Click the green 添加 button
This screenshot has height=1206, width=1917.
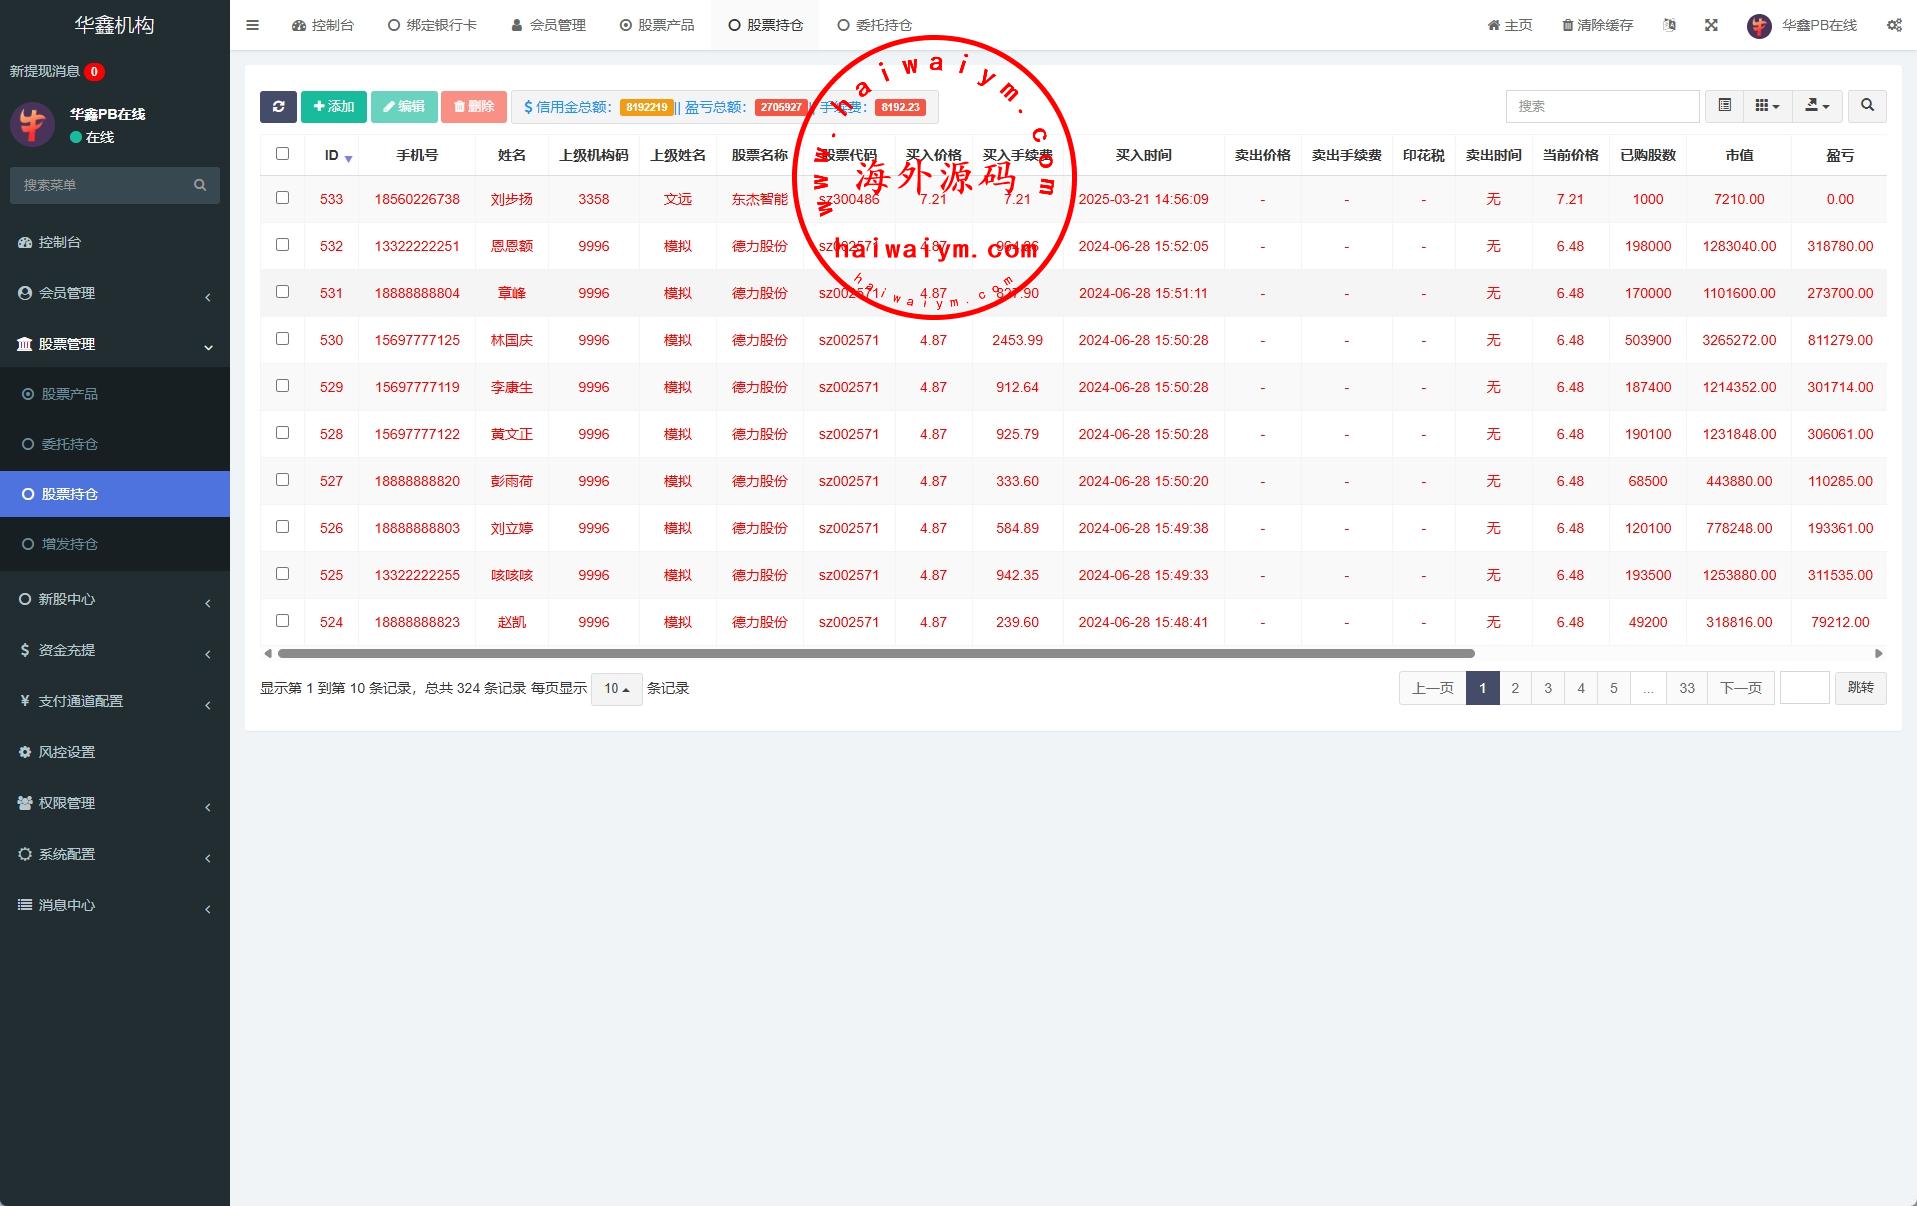click(333, 107)
